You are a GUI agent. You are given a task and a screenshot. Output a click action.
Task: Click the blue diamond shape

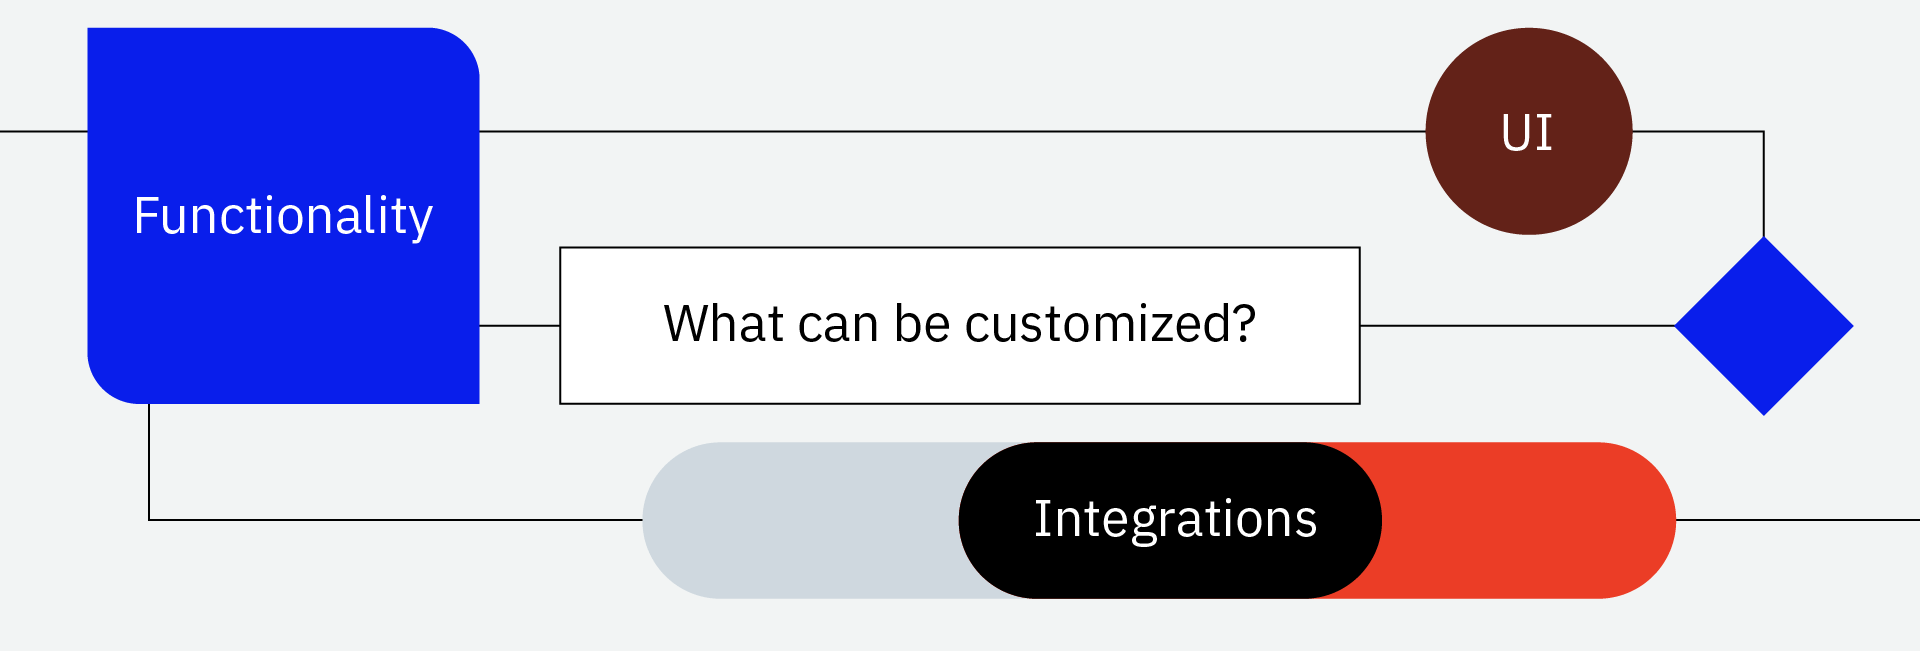[x=1764, y=326]
